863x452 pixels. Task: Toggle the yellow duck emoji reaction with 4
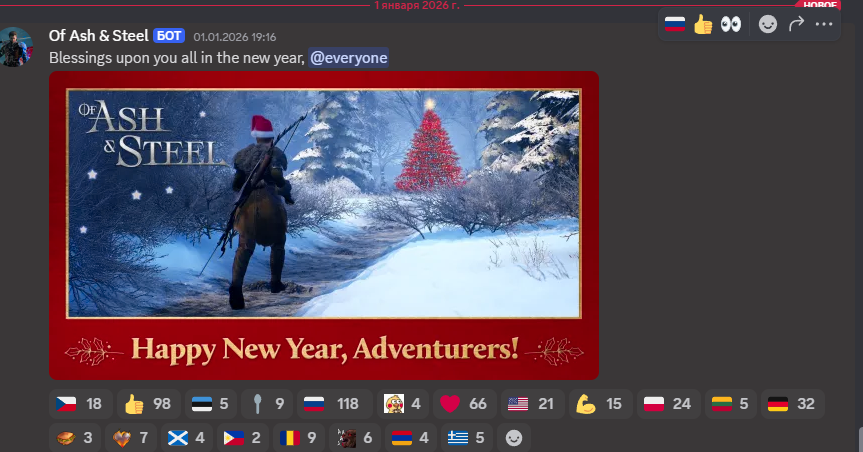pos(403,404)
